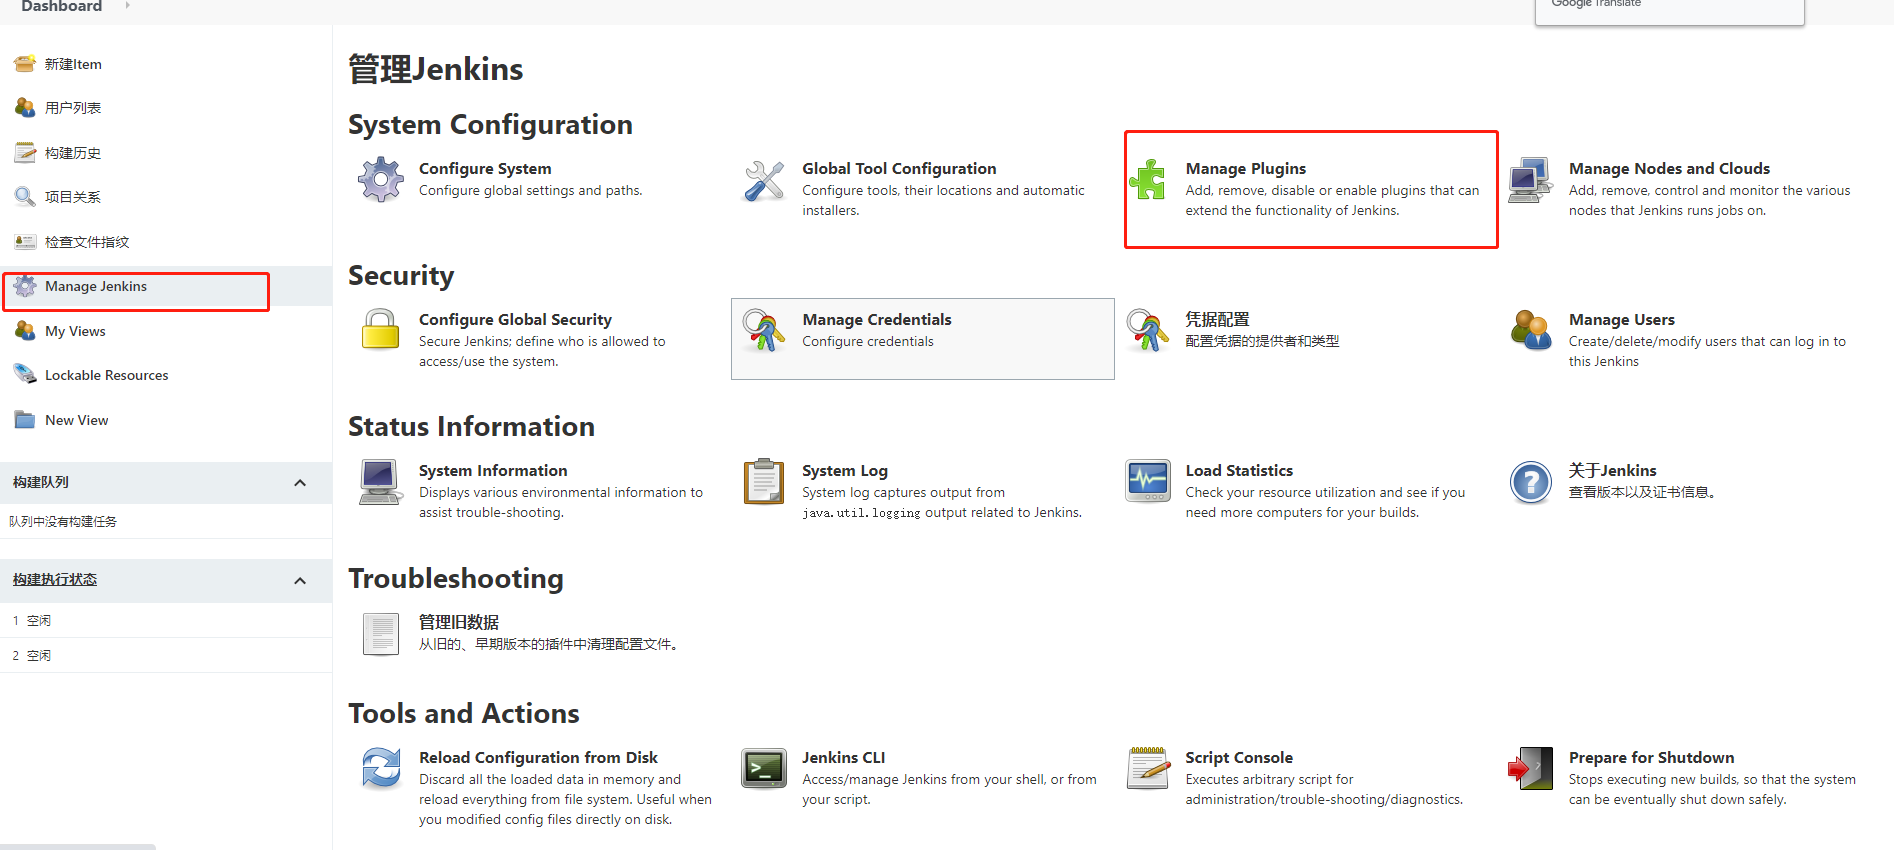This screenshot has width=1894, height=850.
Task: Click the Manage Jenkins gear icon in the sidebar
Action: [x=25, y=286]
